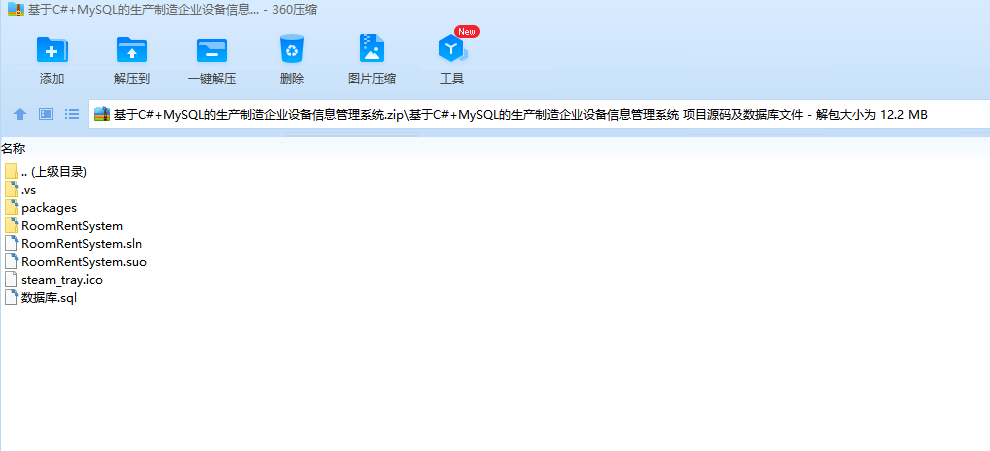The height and width of the screenshot is (451, 990).
Task: Click the 一键解压 one-click extract icon
Action: tap(212, 49)
